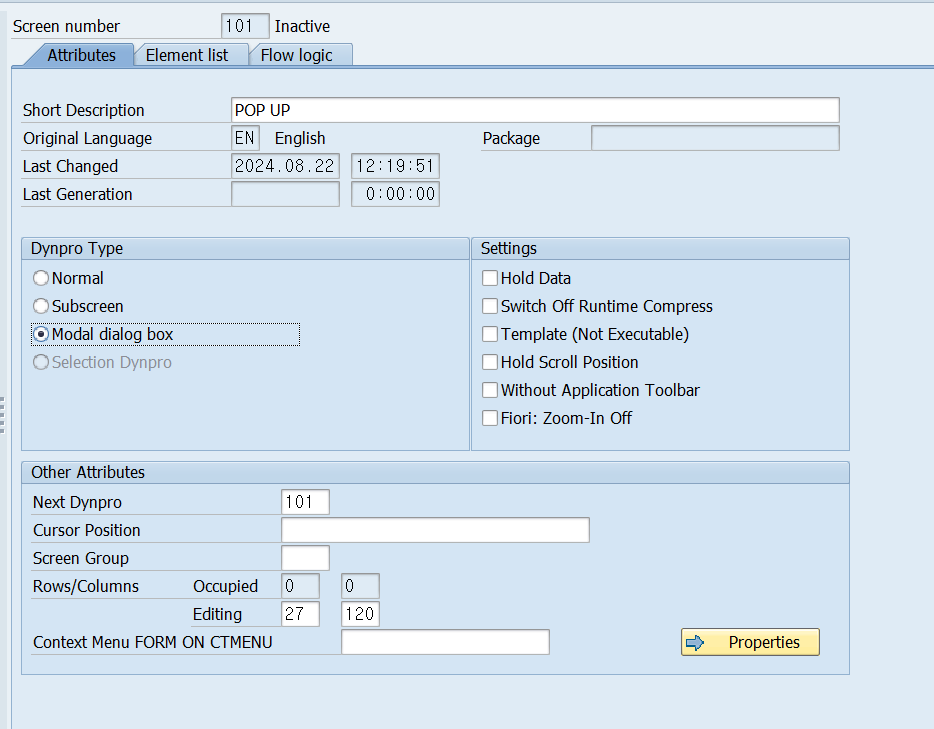This screenshot has width=934, height=729.
Task: Click the Last Changed label
Action: point(70,166)
